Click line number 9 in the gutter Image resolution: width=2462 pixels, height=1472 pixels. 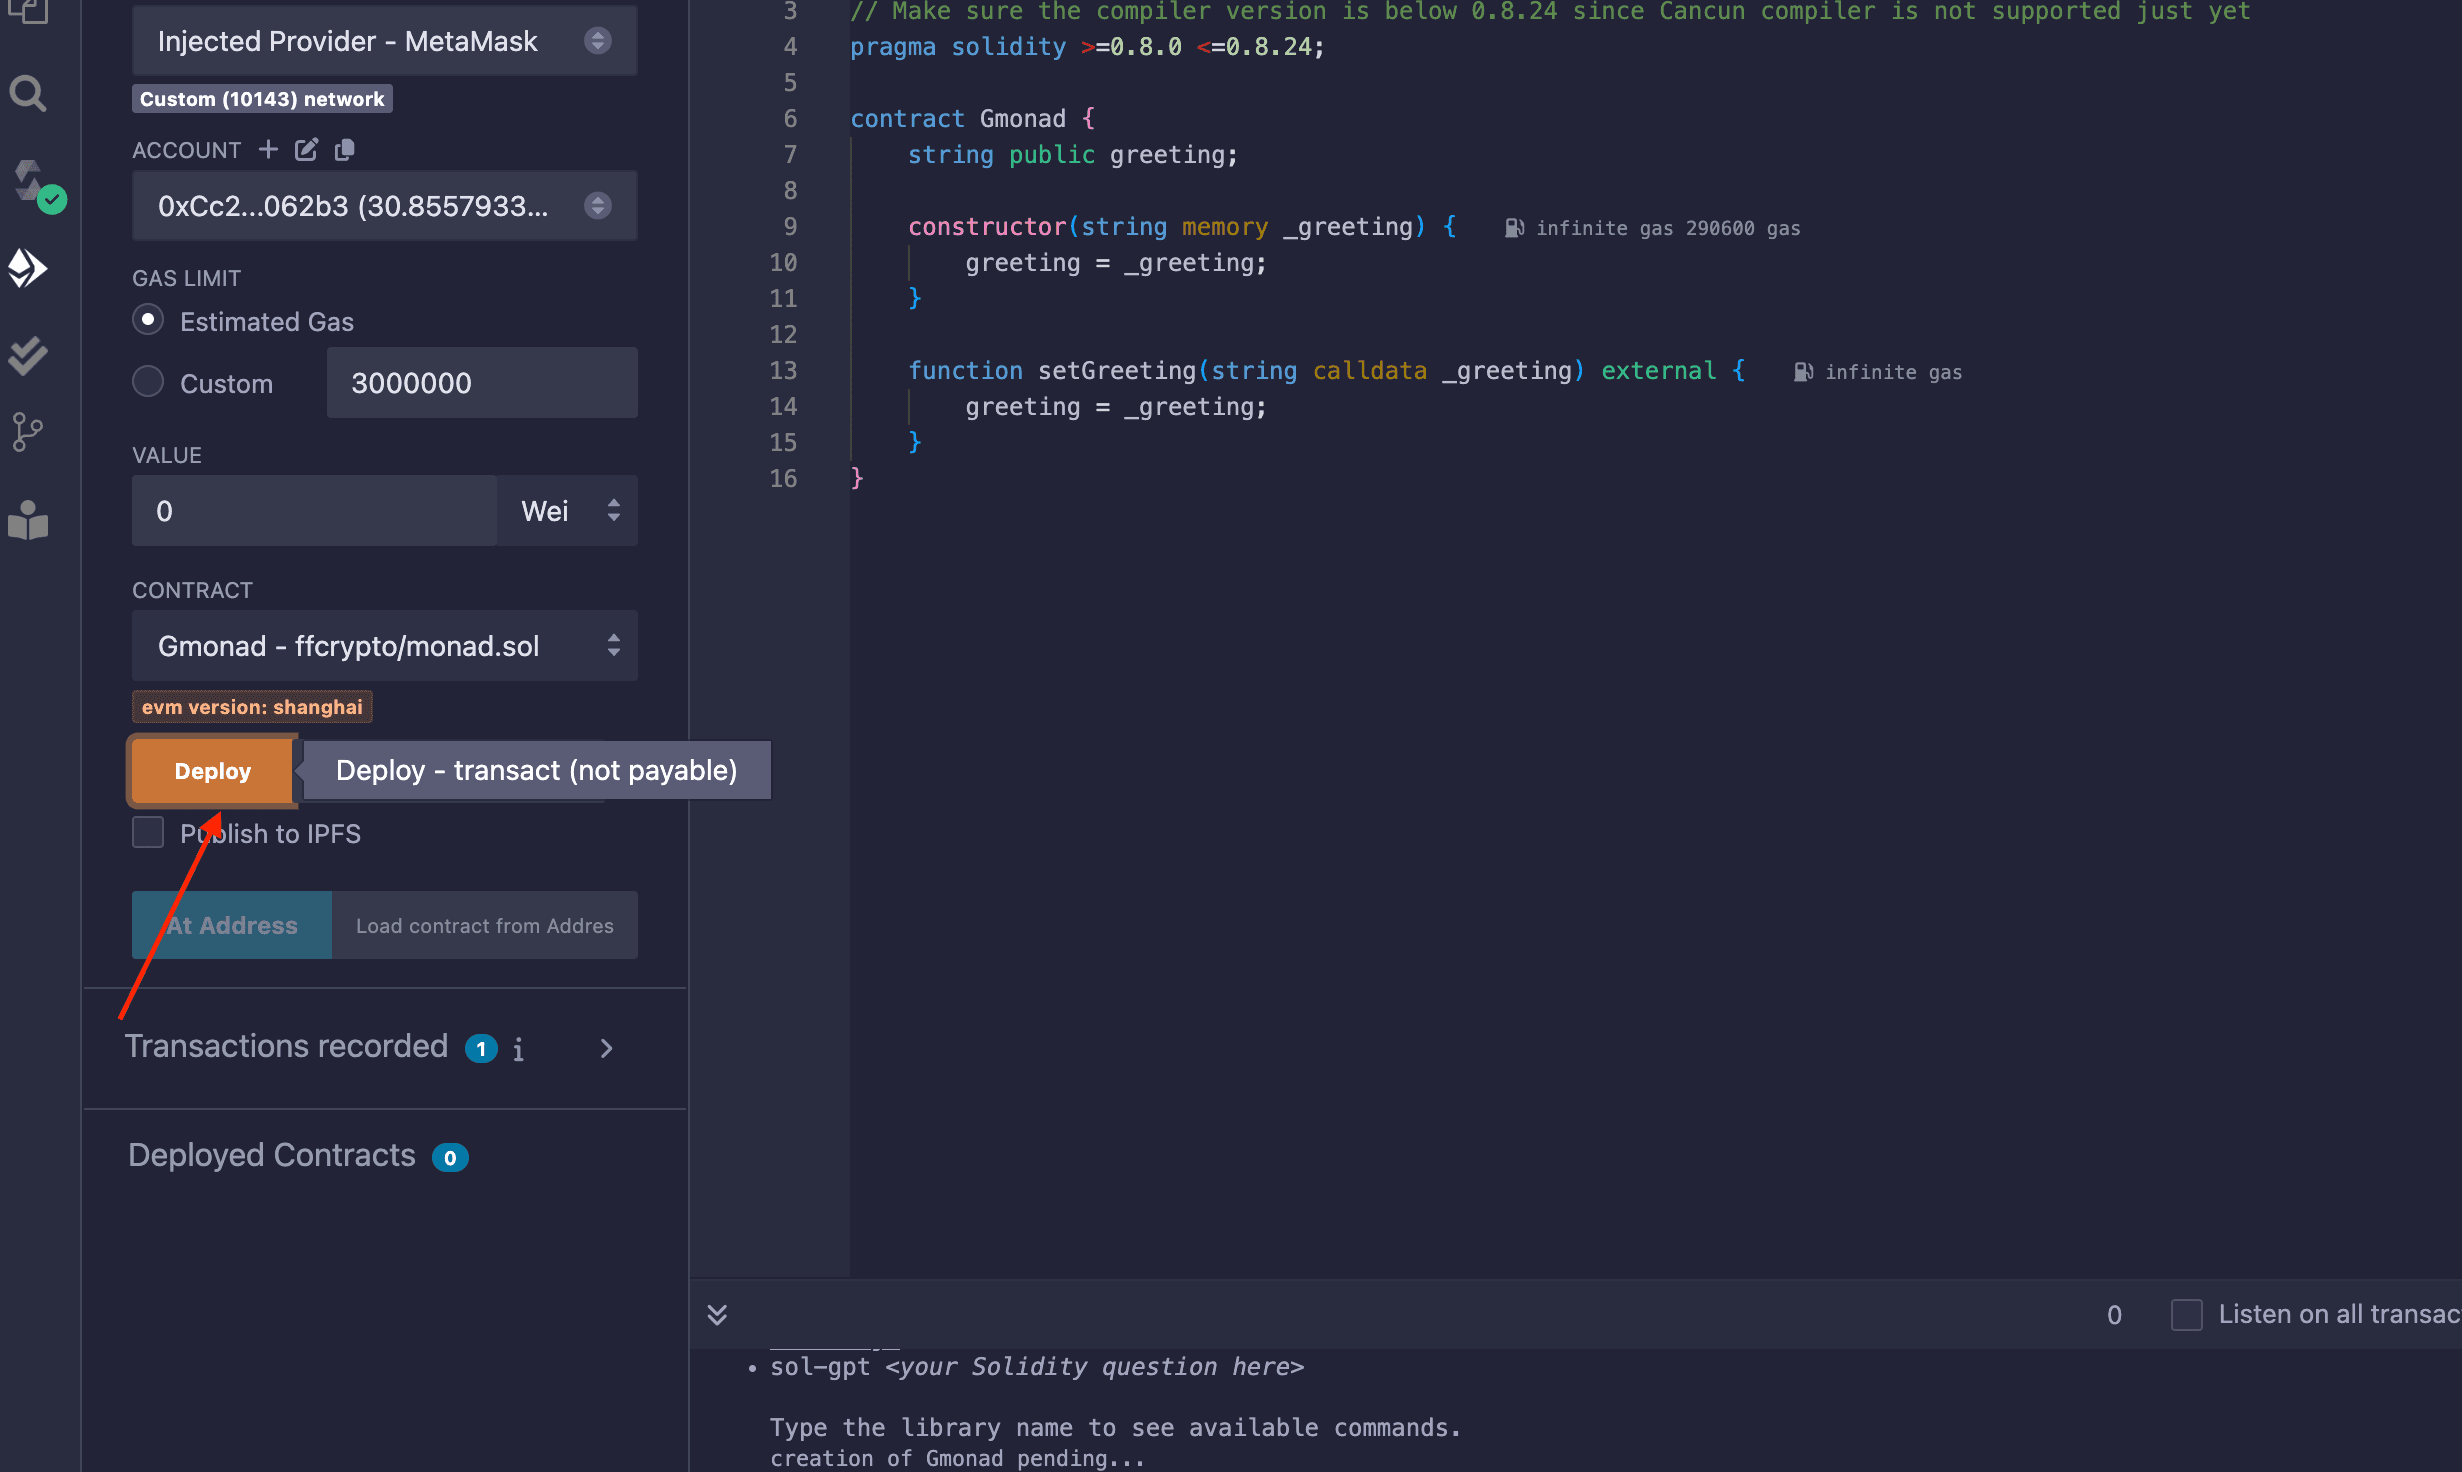pos(790,227)
